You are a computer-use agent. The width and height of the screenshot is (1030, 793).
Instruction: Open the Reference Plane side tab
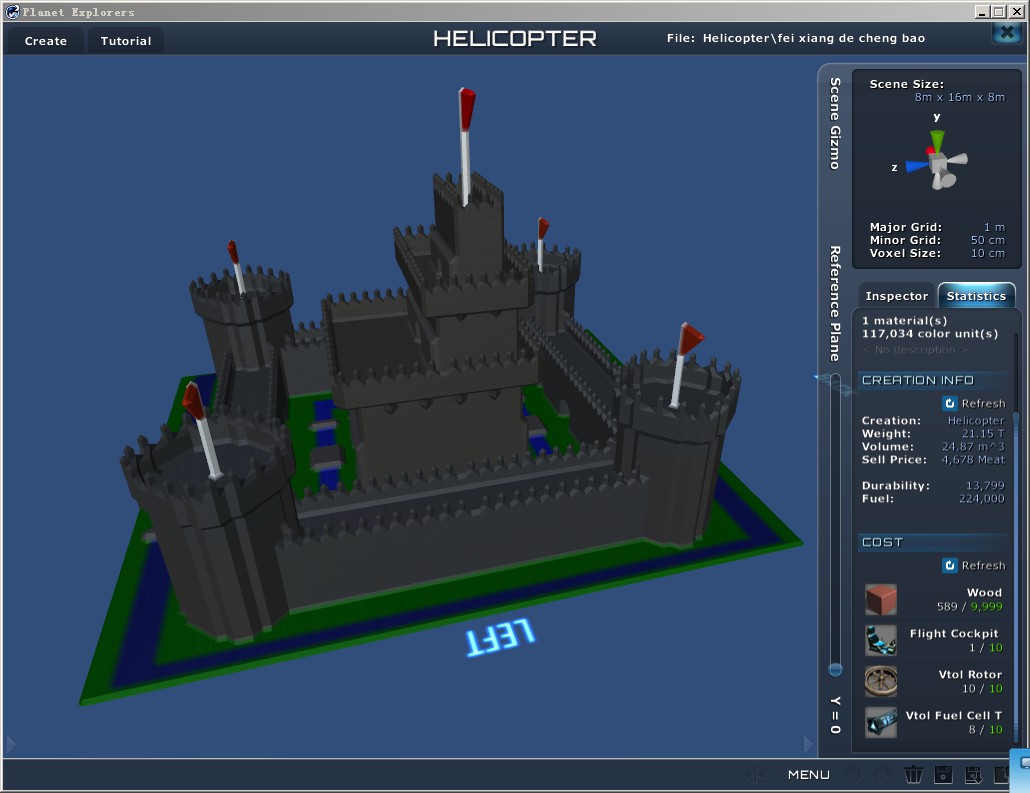pos(835,304)
